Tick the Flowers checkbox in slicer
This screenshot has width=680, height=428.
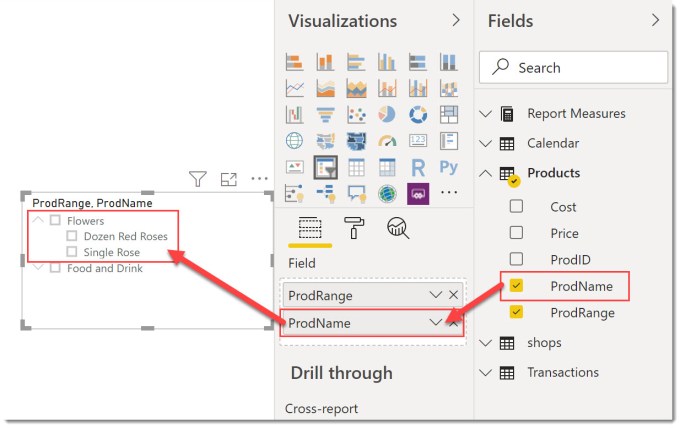pos(55,220)
